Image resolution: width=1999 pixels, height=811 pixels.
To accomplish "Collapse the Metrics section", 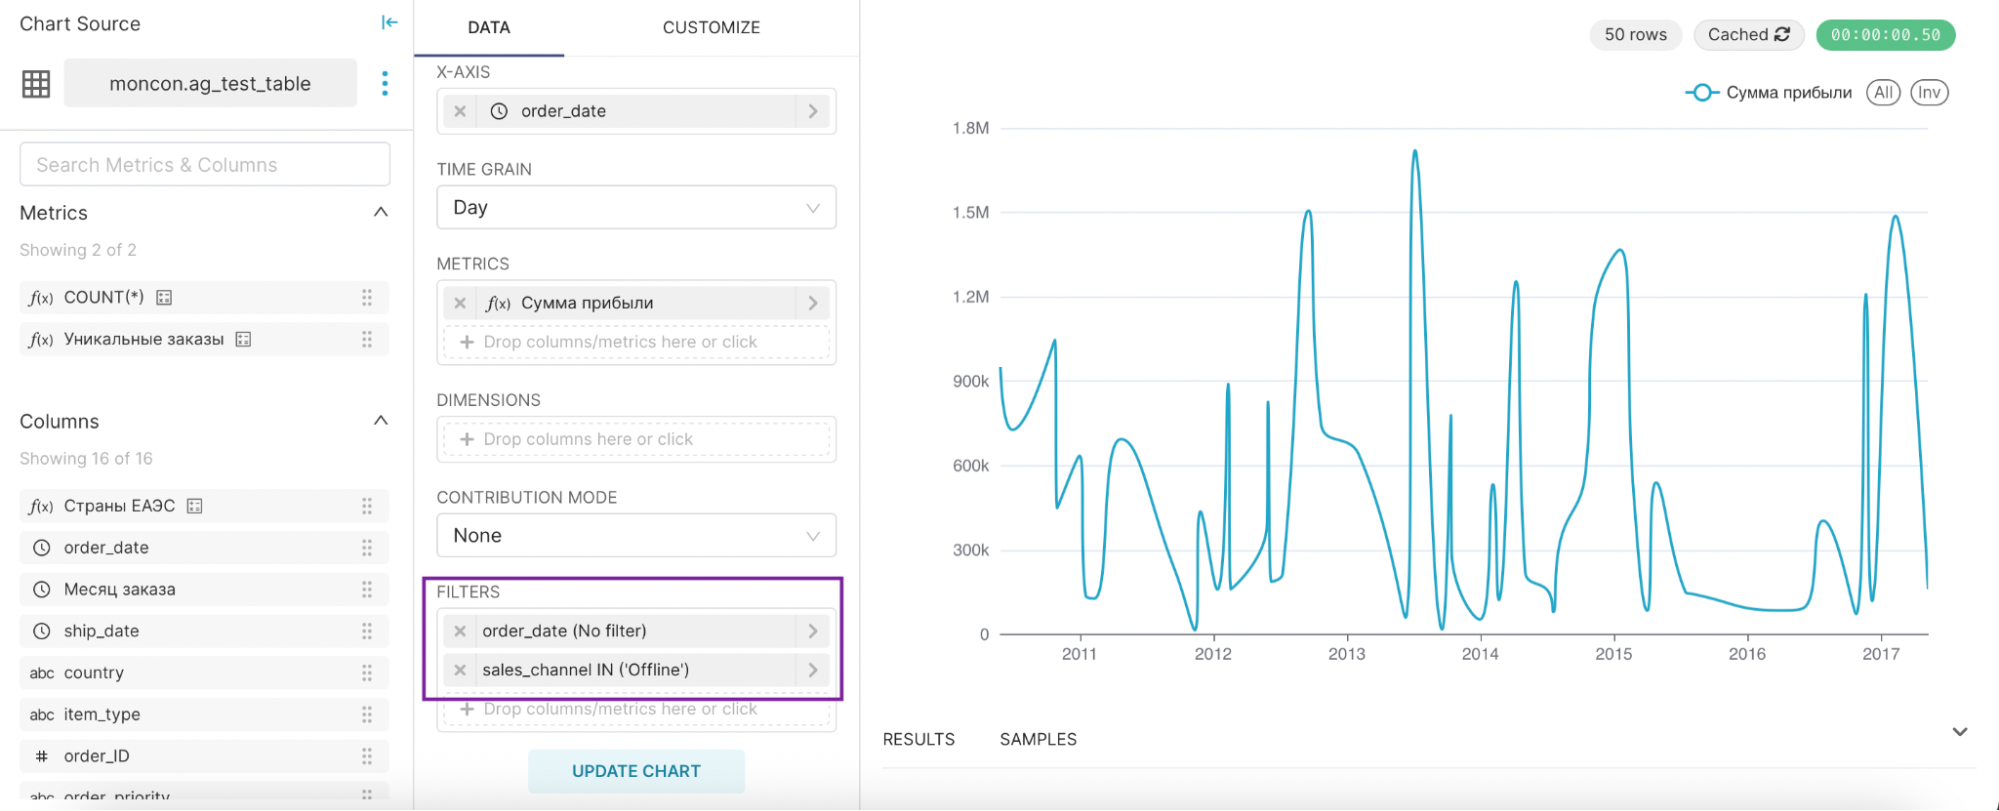I will point(381,212).
